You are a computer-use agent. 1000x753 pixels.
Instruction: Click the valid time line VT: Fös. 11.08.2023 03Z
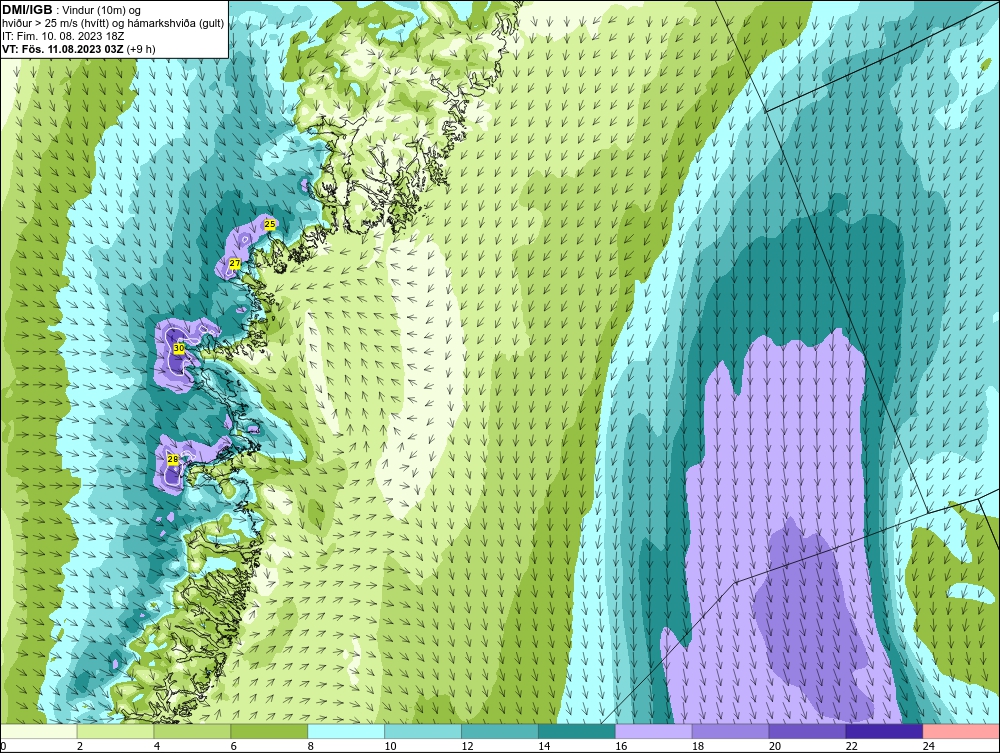pos(63,48)
